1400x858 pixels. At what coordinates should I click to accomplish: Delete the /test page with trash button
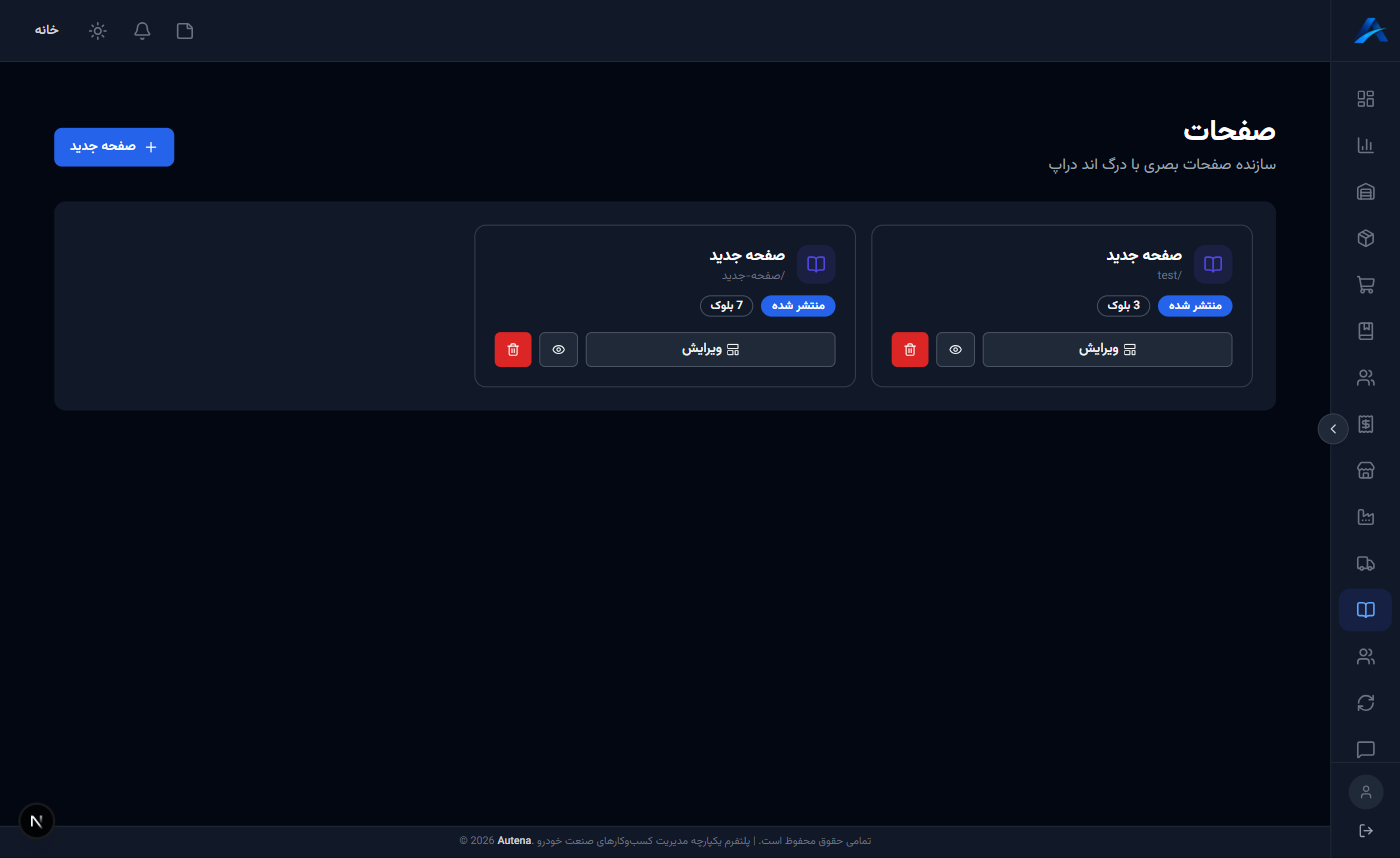tap(910, 350)
